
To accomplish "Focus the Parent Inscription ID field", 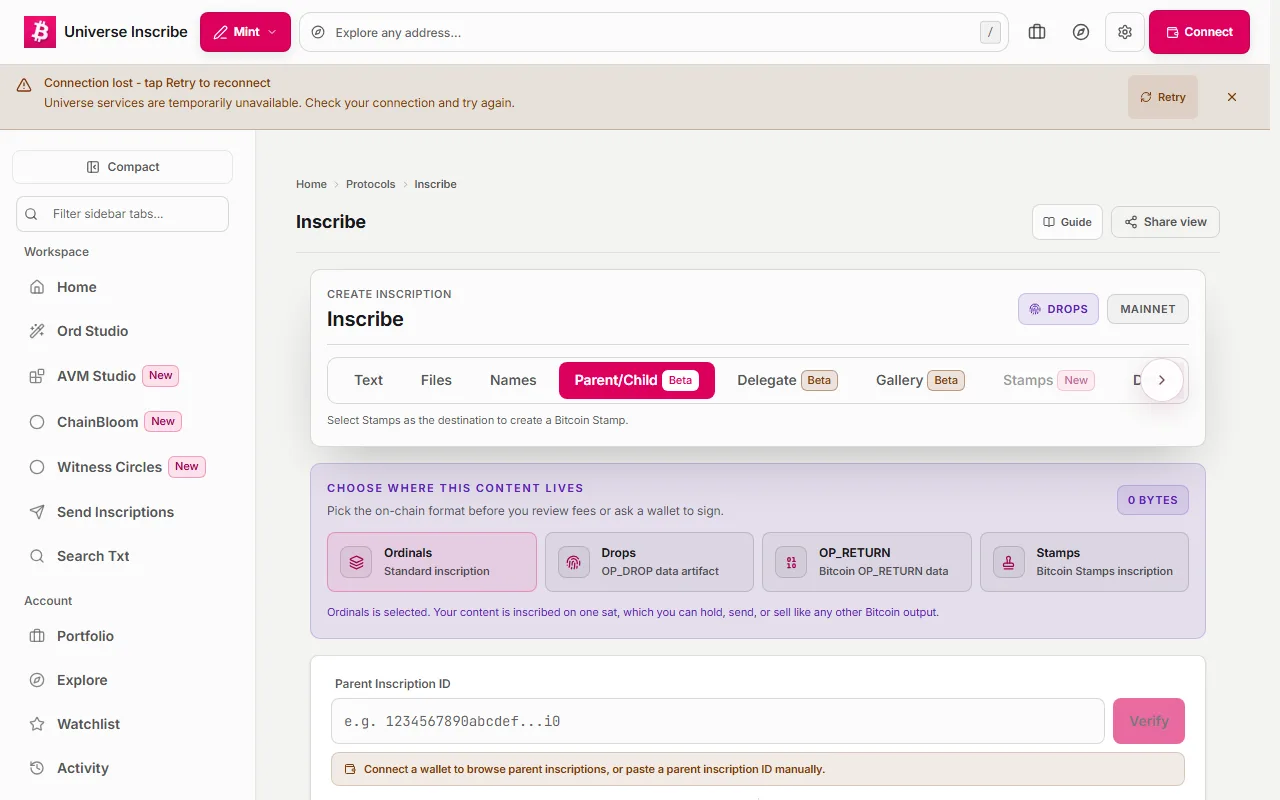I will pyautogui.click(x=718, y=721).
